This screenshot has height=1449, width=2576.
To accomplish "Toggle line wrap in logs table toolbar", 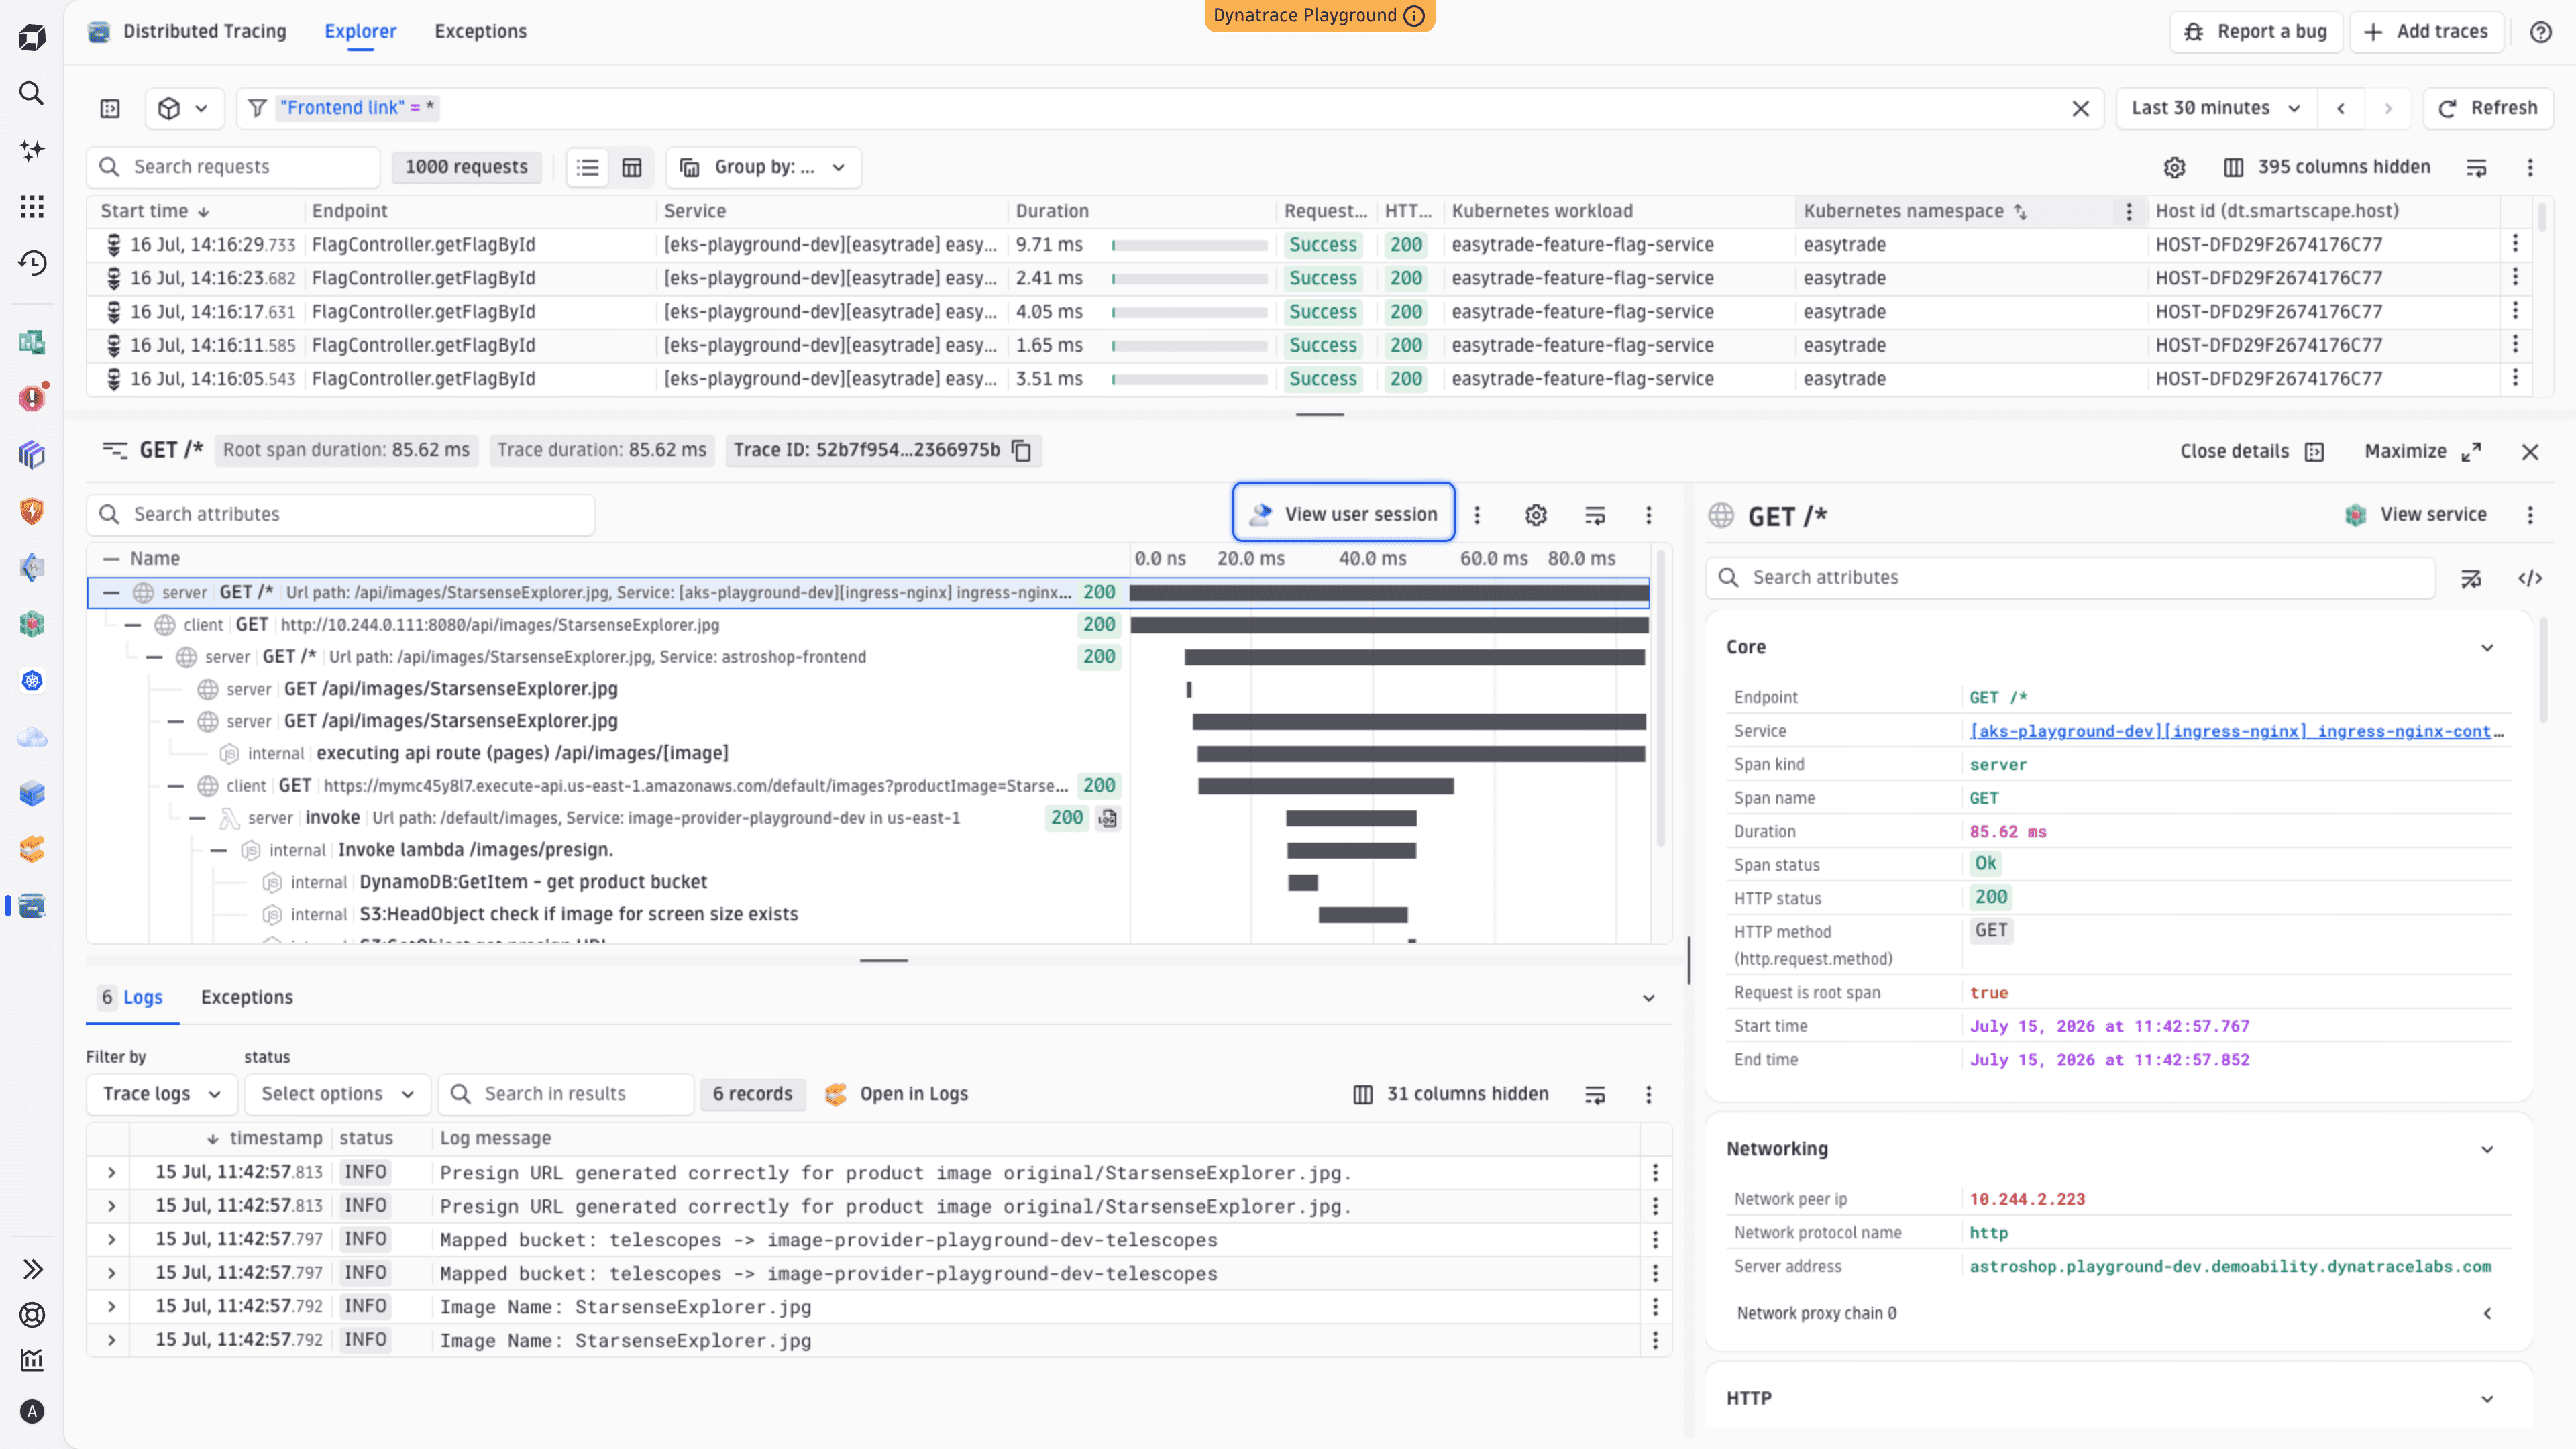I will tap(1595, 1094).
